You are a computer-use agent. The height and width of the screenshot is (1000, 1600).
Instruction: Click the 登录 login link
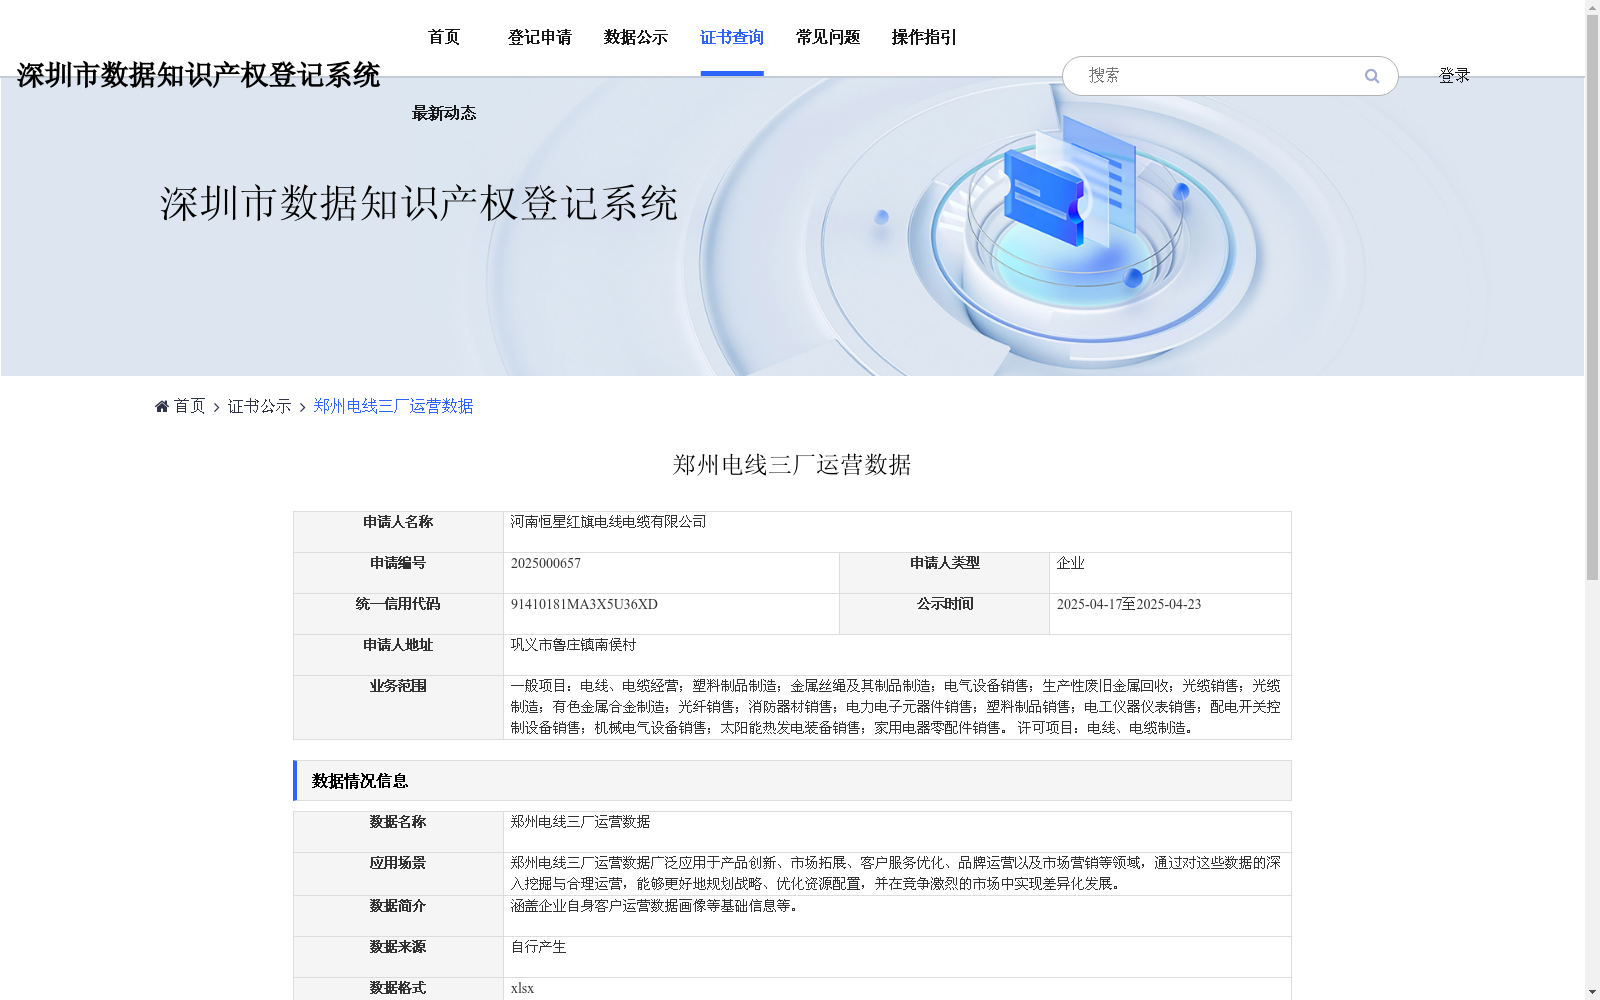[x=1454, y=76]
